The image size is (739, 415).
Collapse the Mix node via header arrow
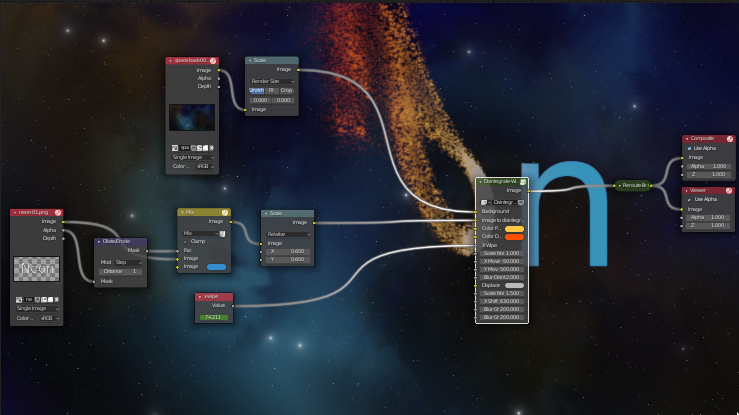tap(182, 212)
